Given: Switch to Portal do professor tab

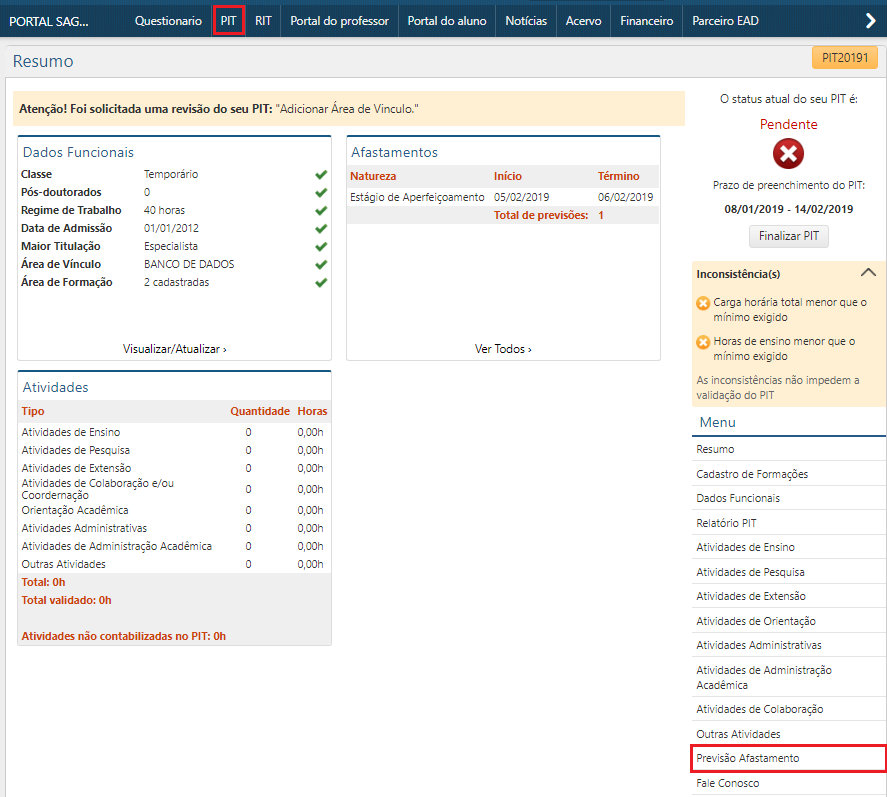Looking at the screenshot, I should coord(339,20).
